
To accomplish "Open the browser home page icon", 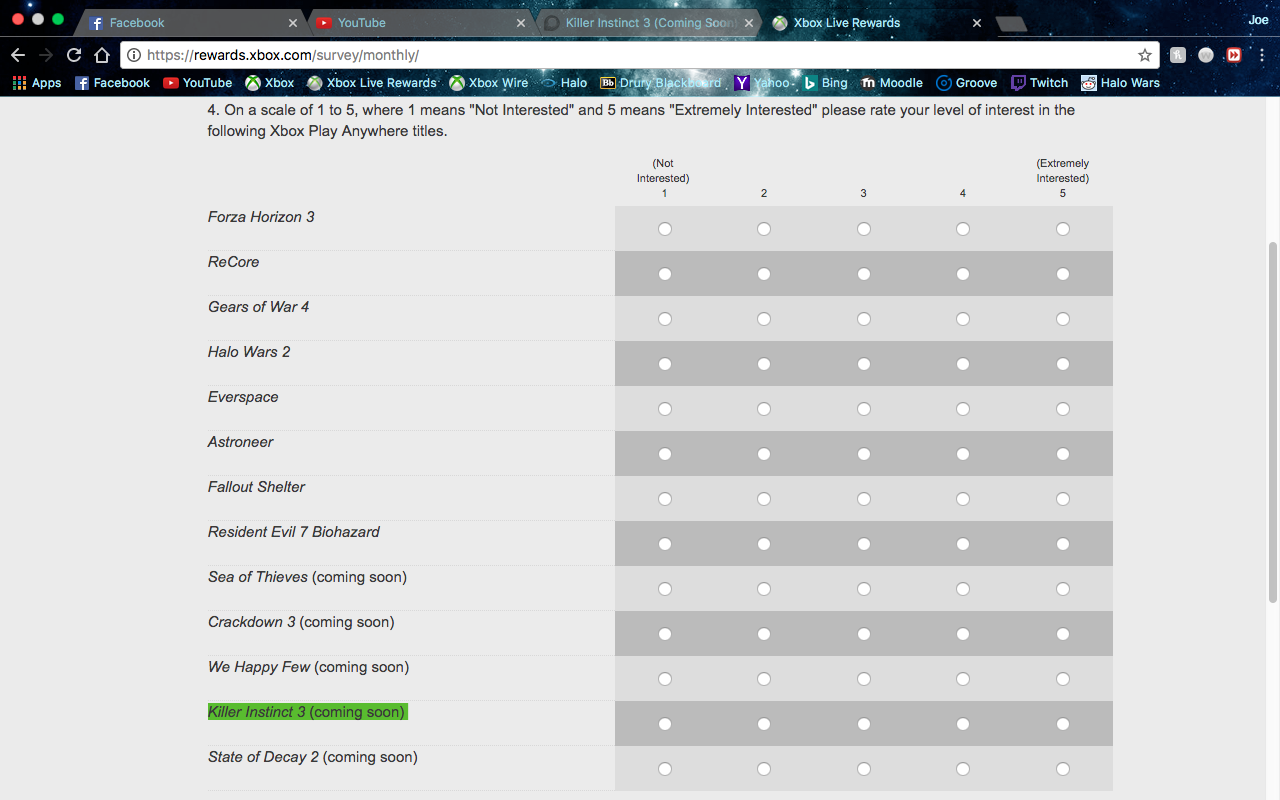I will (x=102, y=55).
